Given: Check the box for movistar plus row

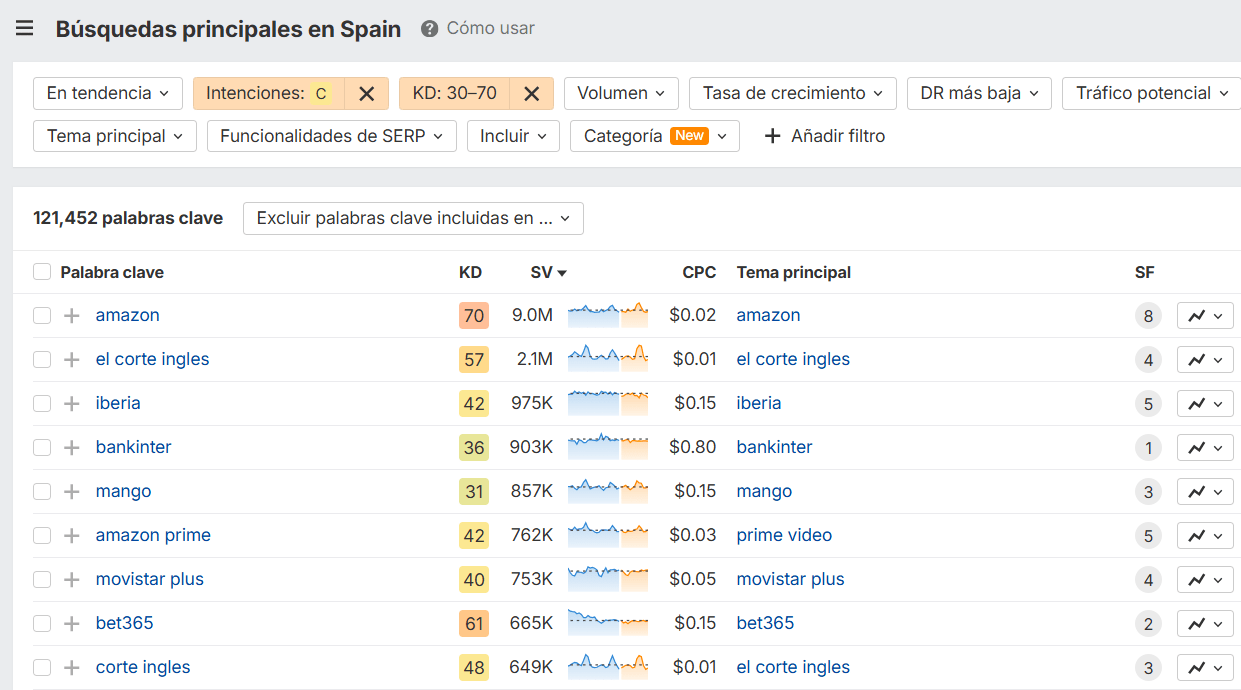Looking at the screenshot, I should (x=42, y=580).
